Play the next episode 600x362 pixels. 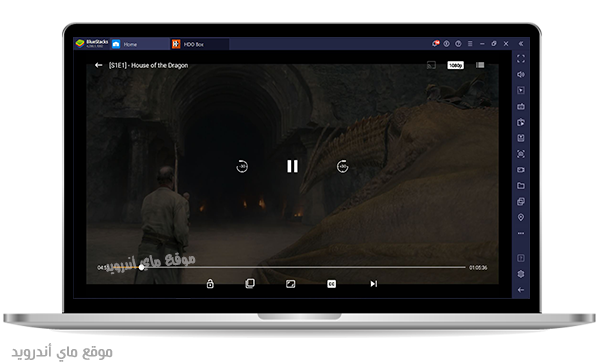[x=373, y=284]
